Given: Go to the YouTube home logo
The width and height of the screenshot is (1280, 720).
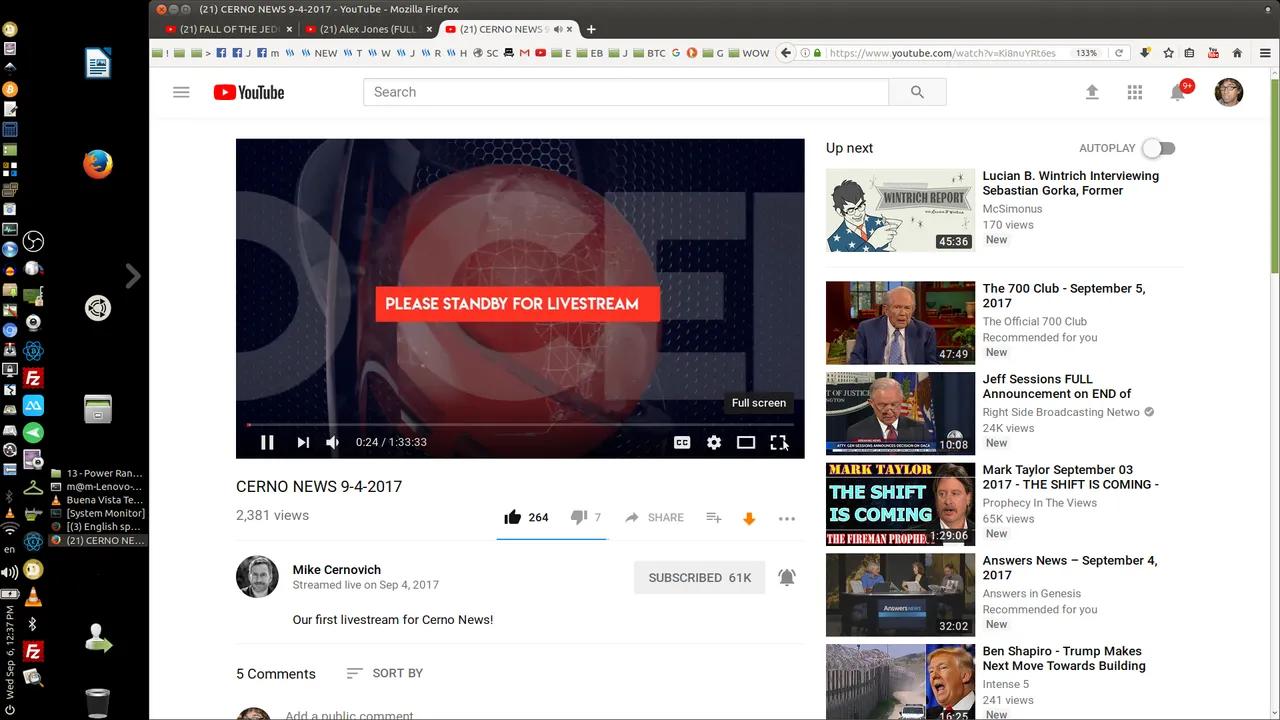Looking at the screenshot, I should pos(249,92).
